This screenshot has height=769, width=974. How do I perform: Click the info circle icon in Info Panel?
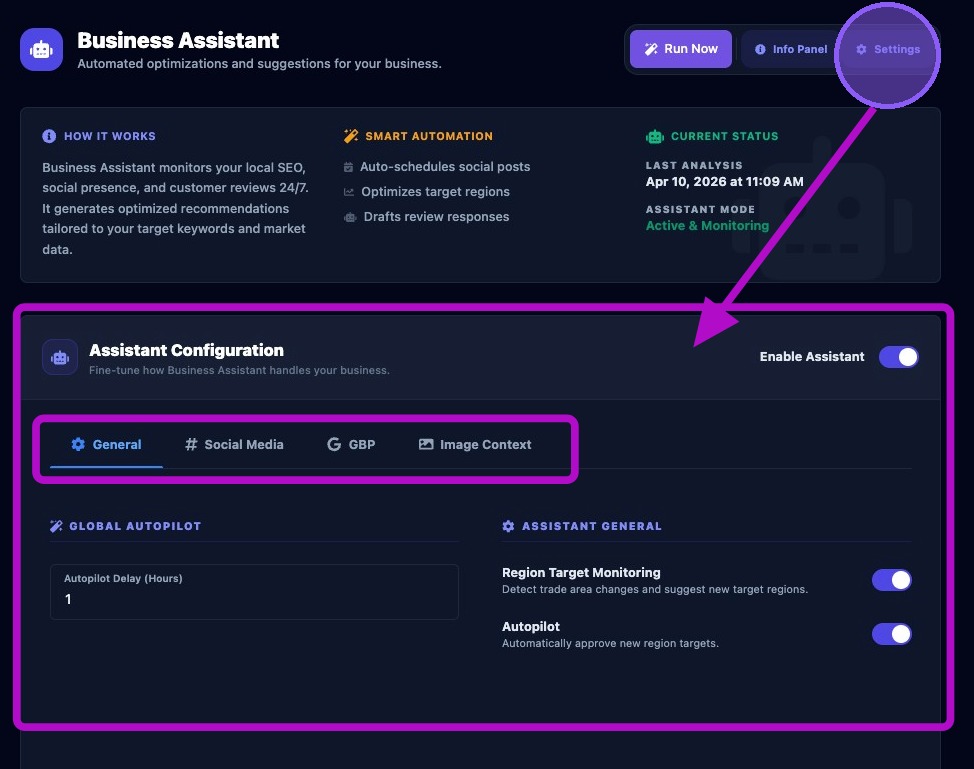click(x=760, y=49)
